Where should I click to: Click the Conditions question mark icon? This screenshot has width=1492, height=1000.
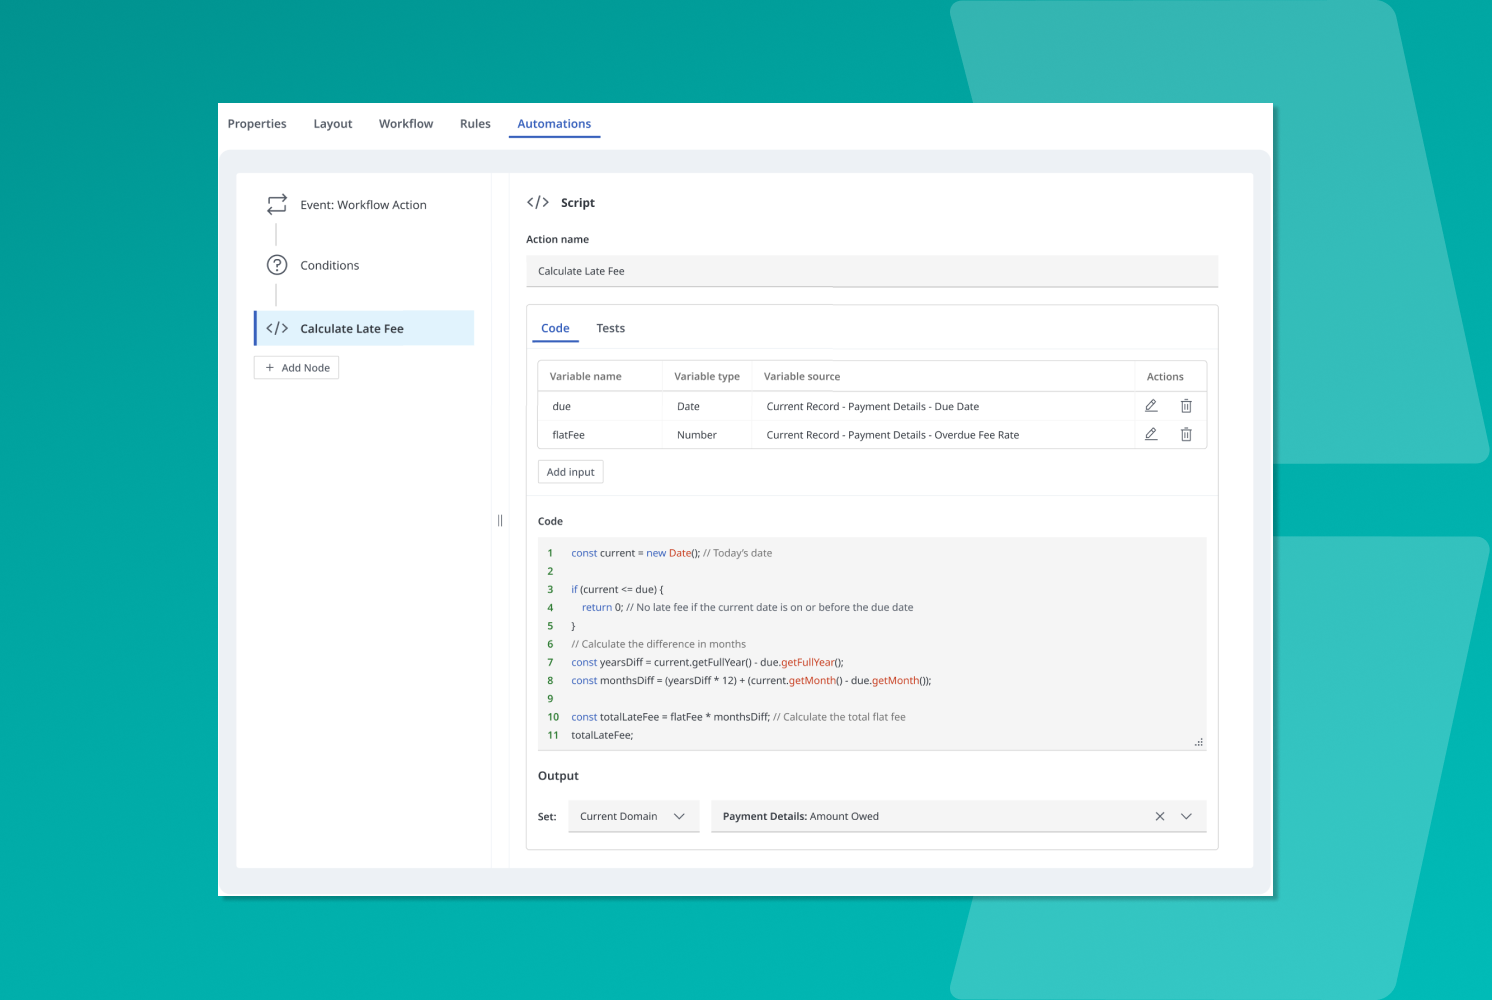click(x=277, y=265)
